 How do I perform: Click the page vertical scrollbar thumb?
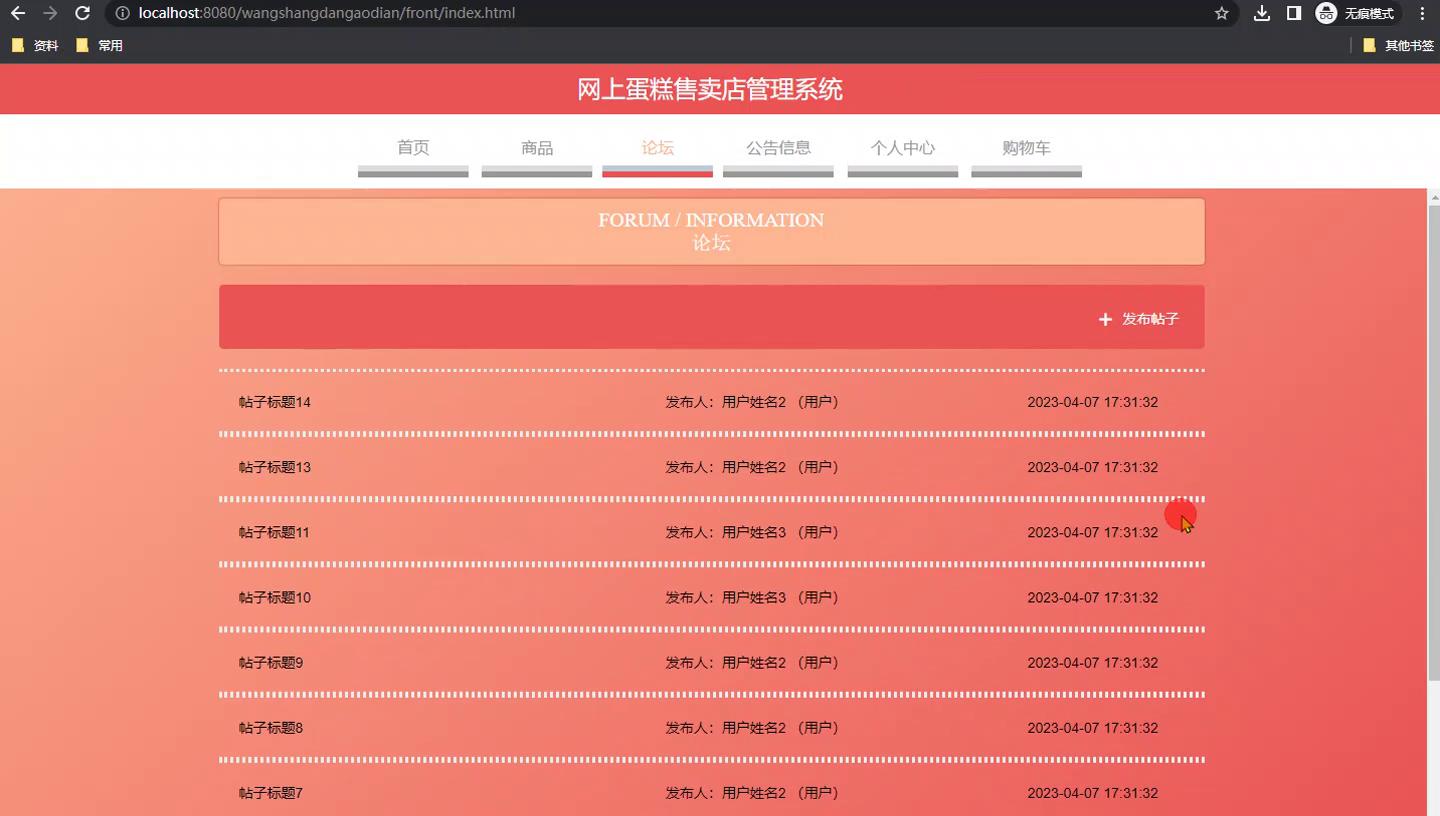[1434, 443]
